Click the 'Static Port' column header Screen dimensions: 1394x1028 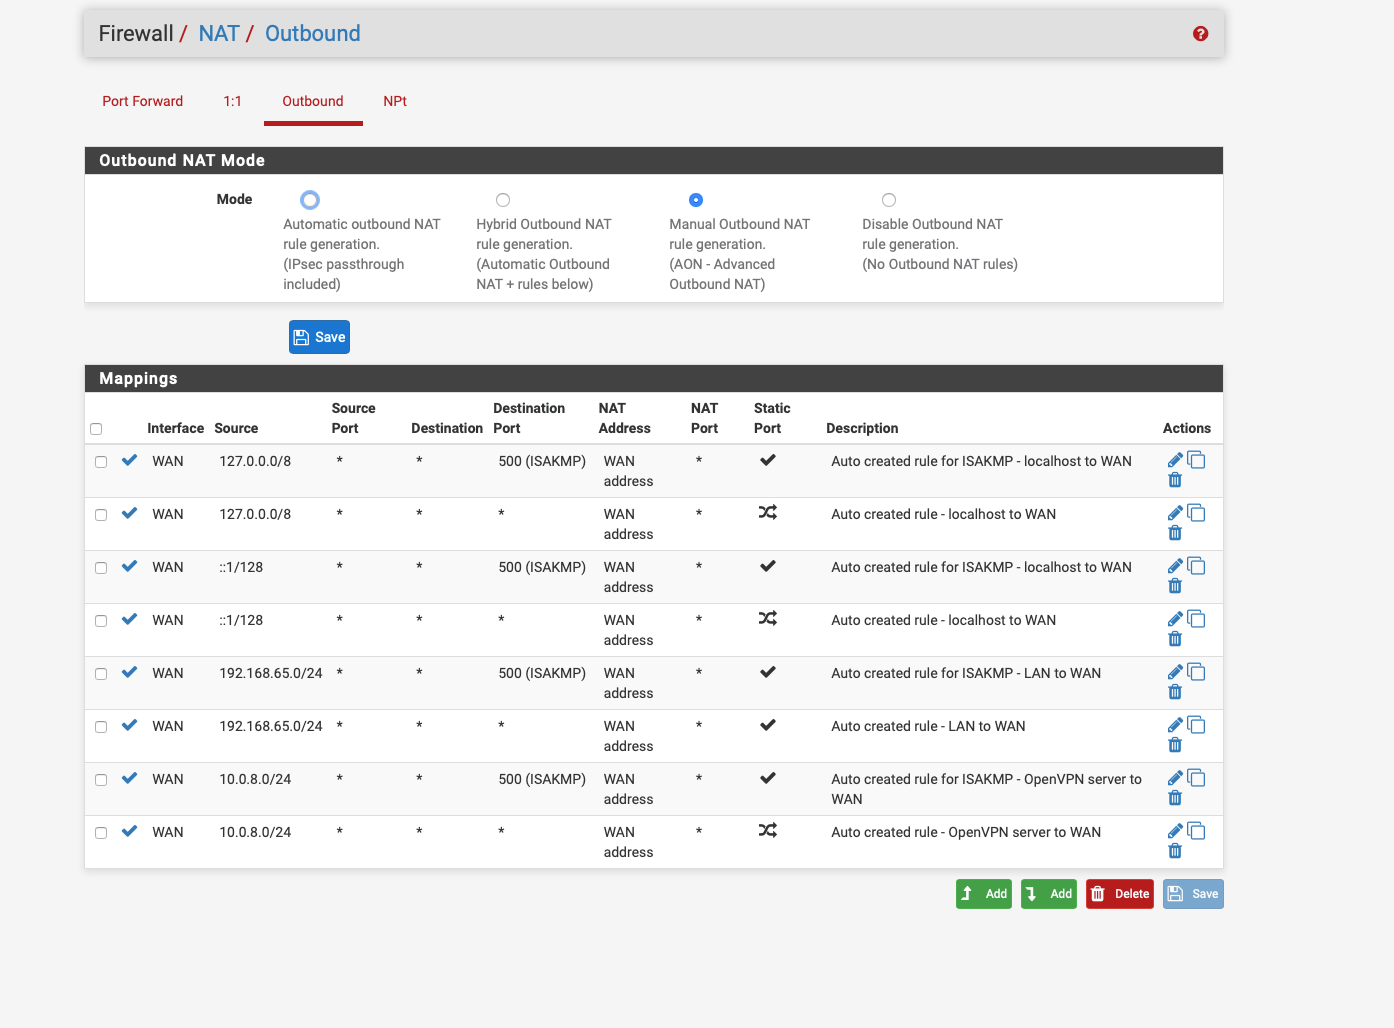[x=772, y=418]
